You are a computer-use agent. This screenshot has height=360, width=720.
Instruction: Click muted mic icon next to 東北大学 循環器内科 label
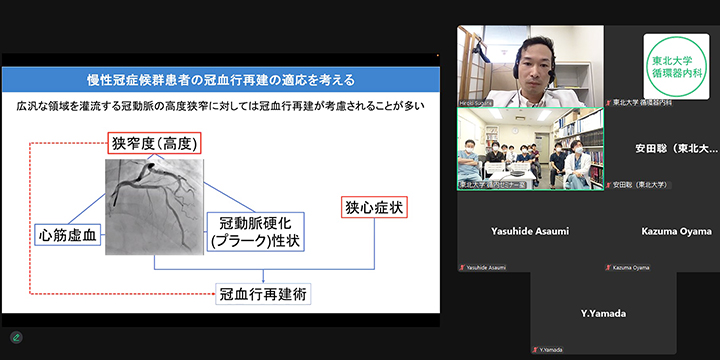point(608,103)
